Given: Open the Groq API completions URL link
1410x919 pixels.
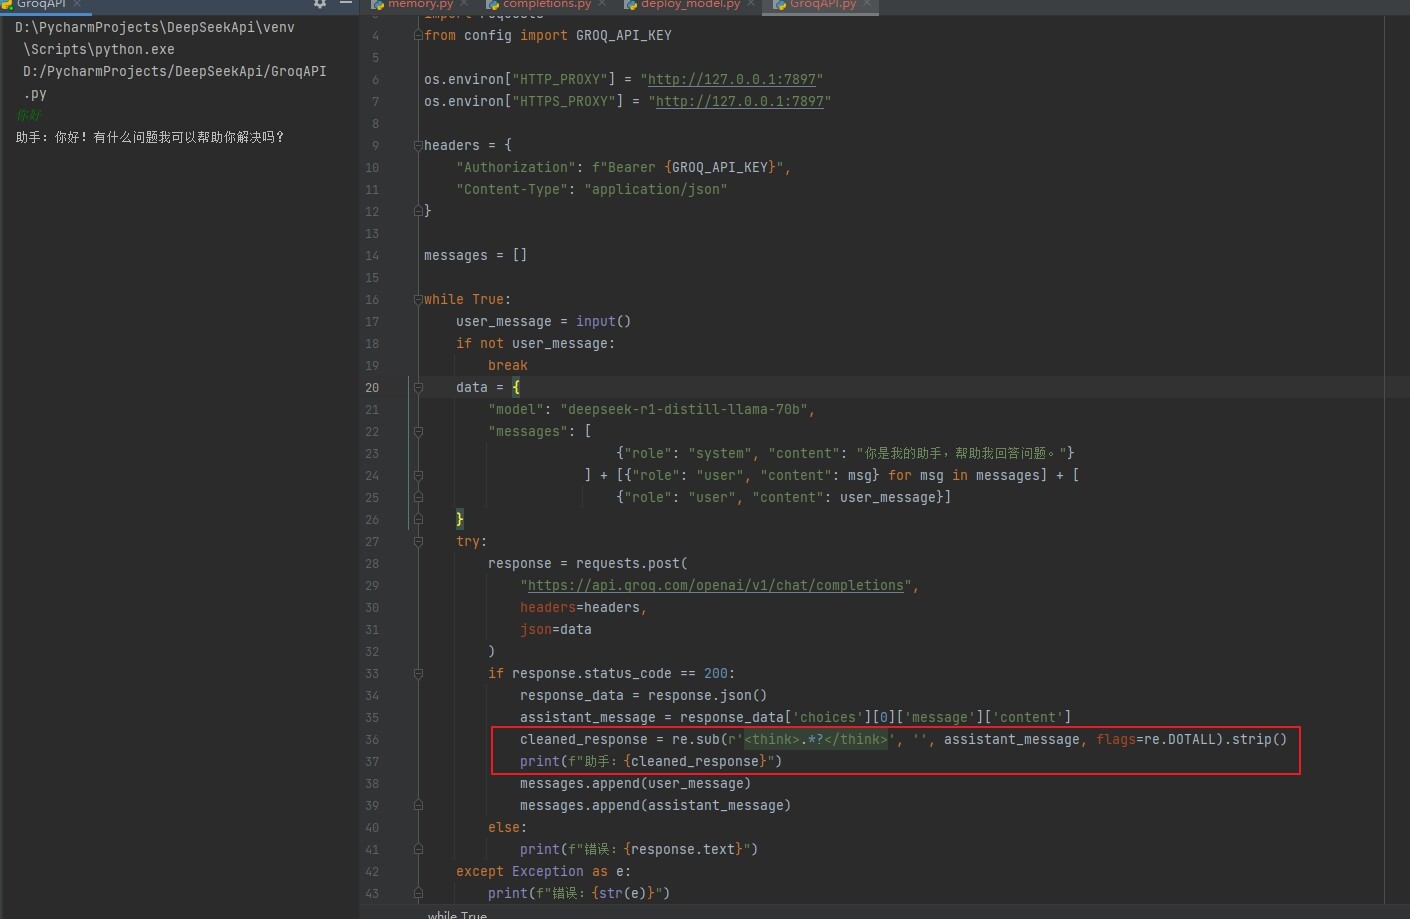Looking at the screenshot, I should pos(715,586).
